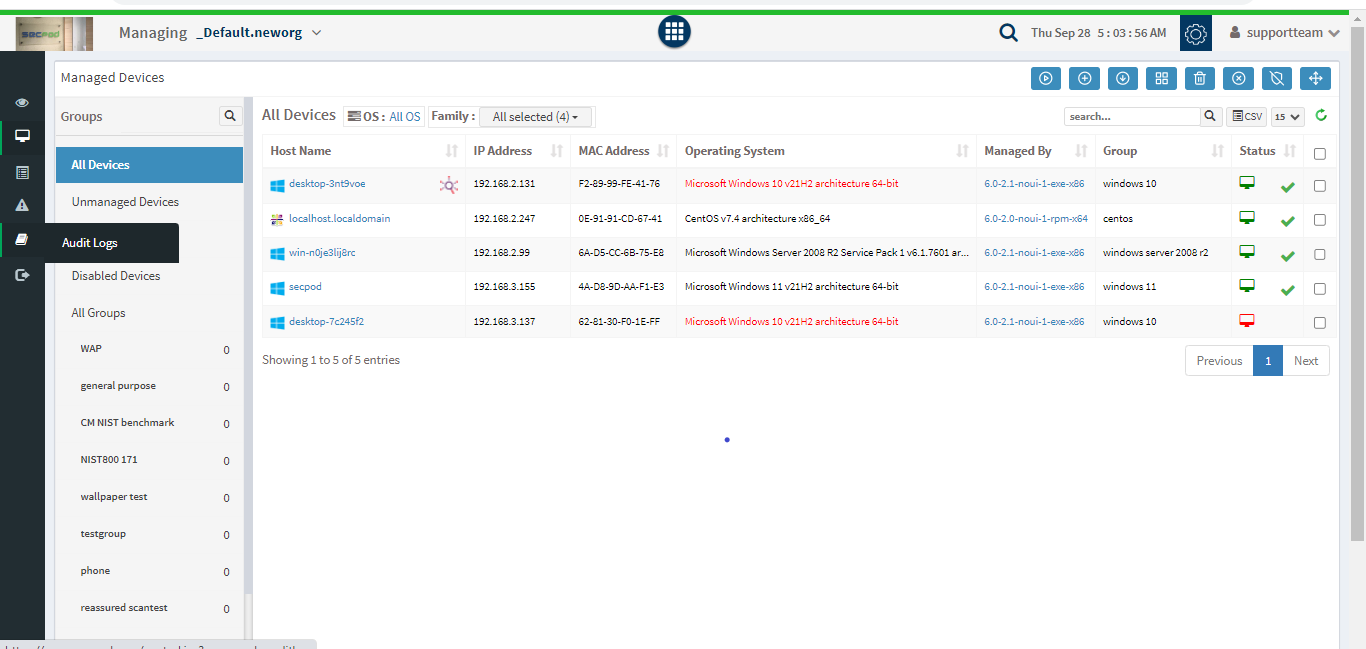Tick checkbox for localhost.localdomain row

tap(1320, 220)
